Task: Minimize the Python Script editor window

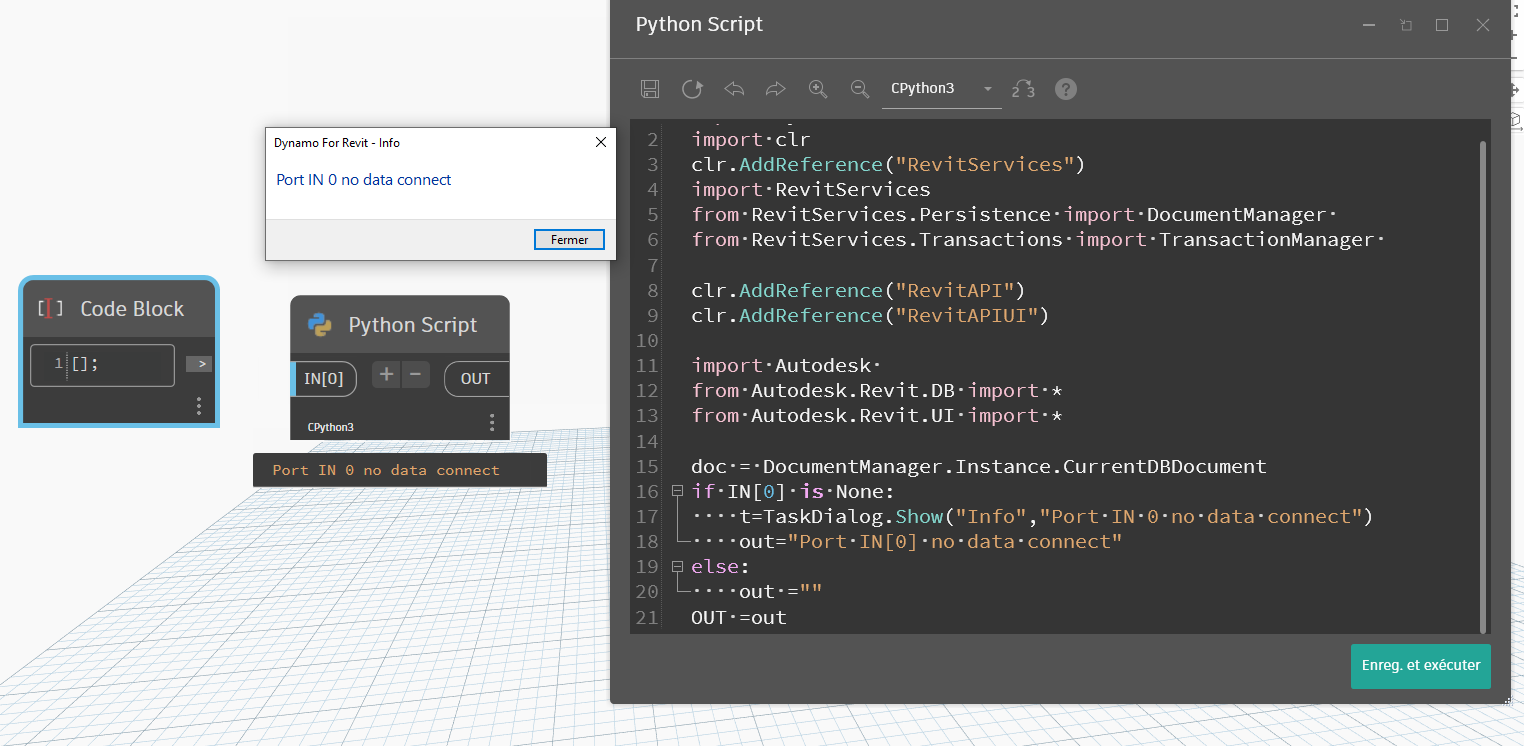Action: pyautogui.click(x=1369, y=25)
